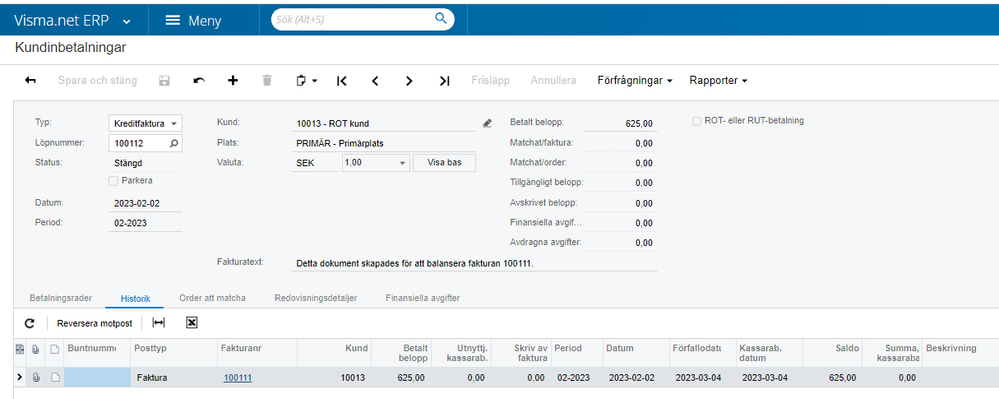Expand the Förfrågningar menu
Image resolution: width=999 pixels, height=399 pixels.
pyautogui.click(x=635, y=80)
